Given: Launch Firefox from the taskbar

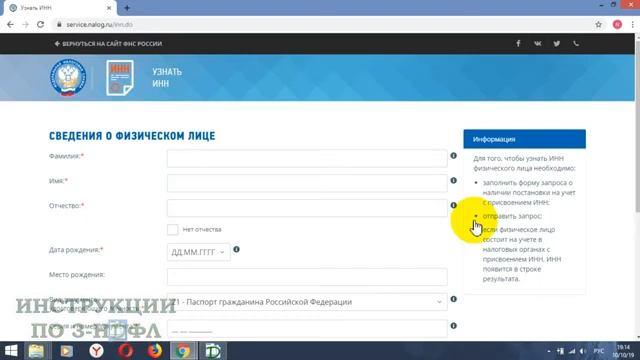Looking at the screenshot, I should click(x=155, y=351).
